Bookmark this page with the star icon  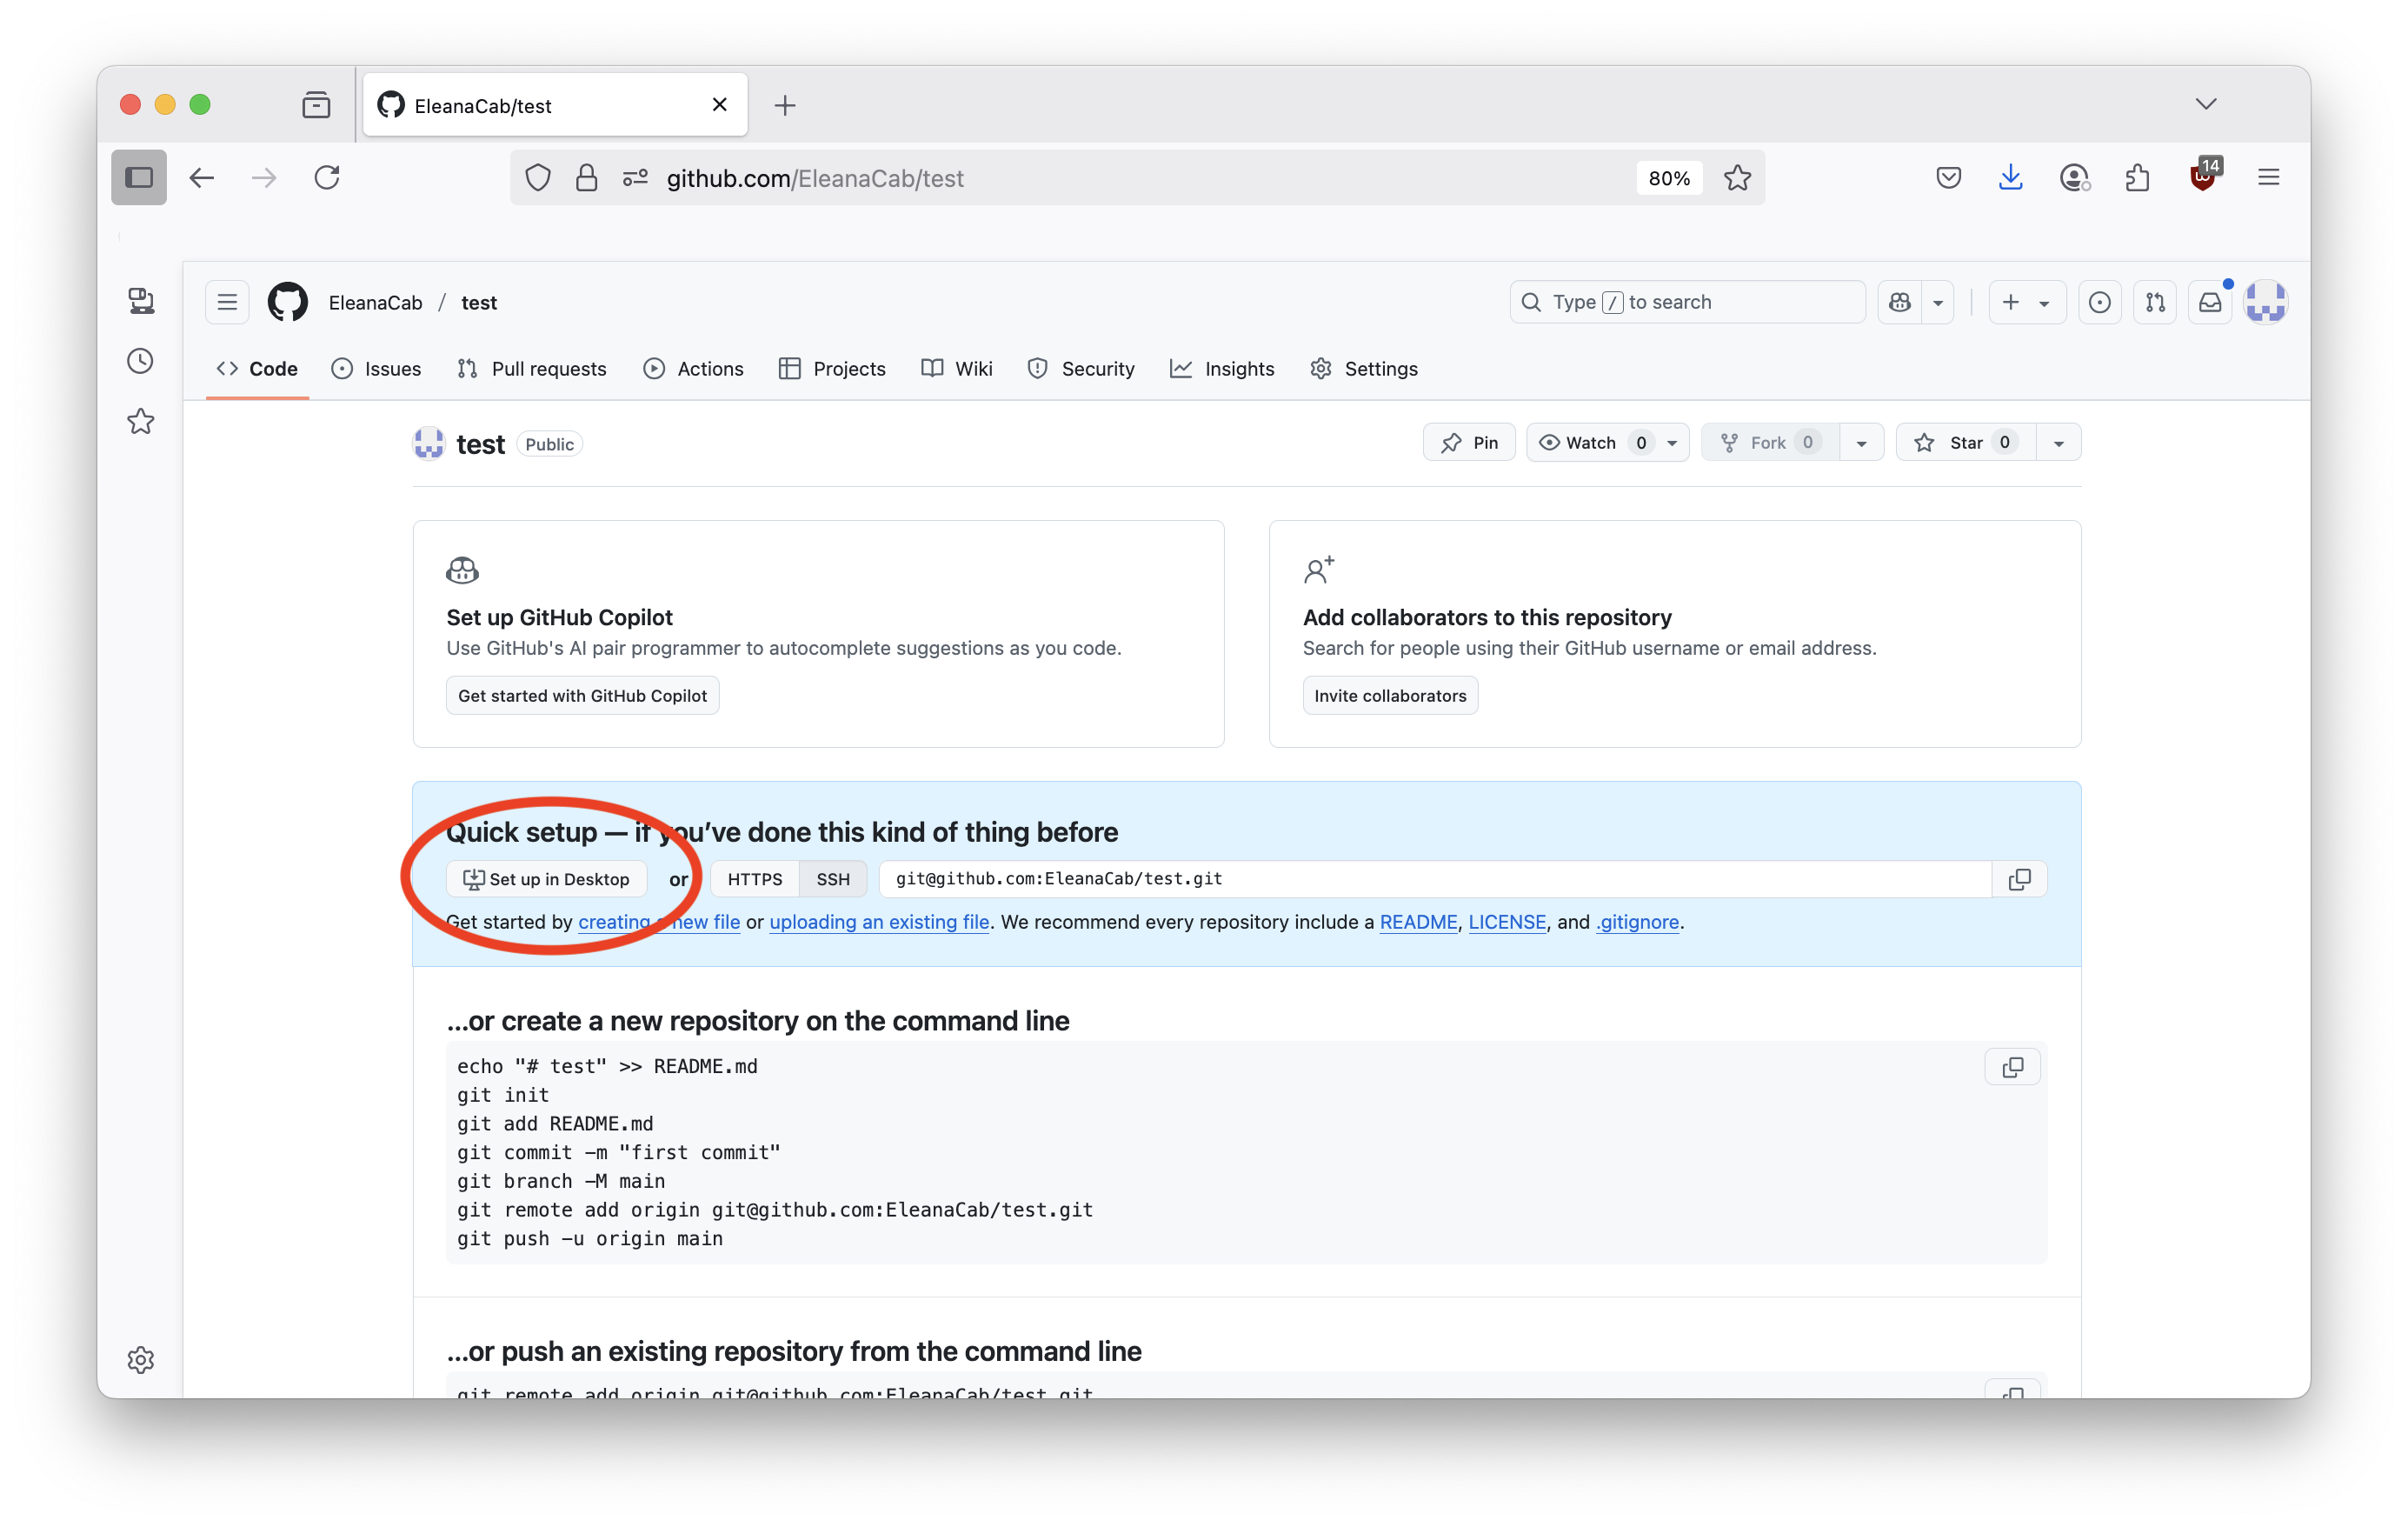pos(1738,178)
